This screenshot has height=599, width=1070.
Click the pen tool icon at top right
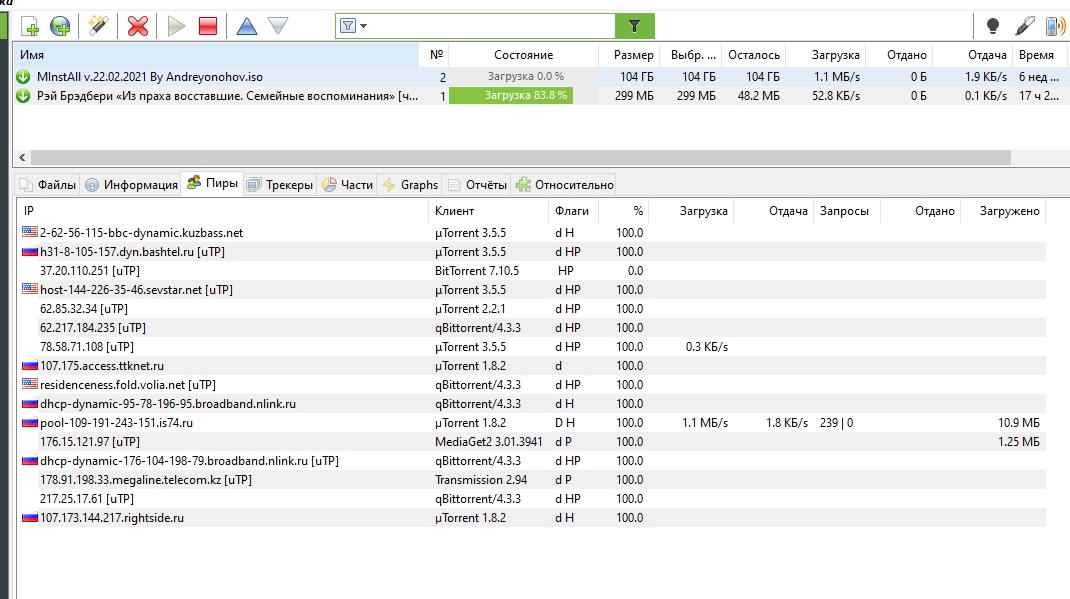point(1024,26)
